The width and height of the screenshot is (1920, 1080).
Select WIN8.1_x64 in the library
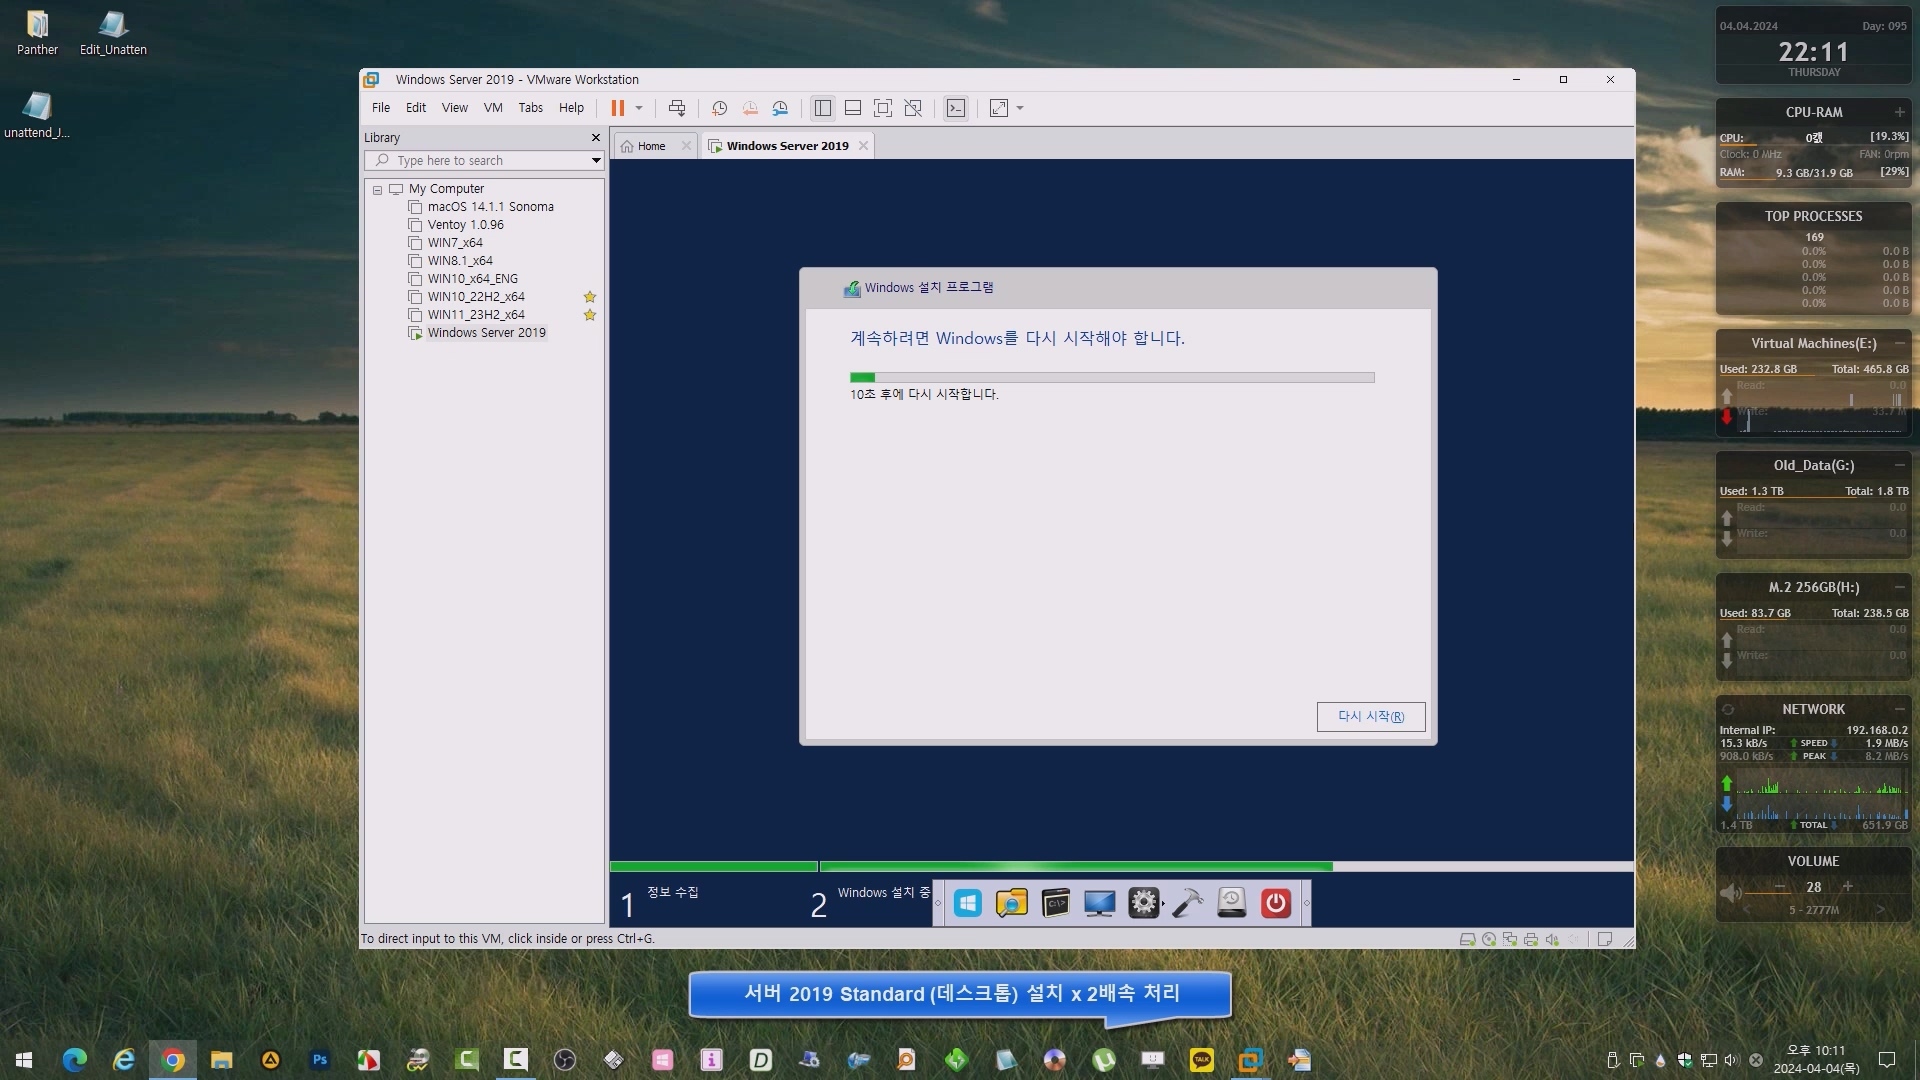pyautogui.click(x=460, y=261)
